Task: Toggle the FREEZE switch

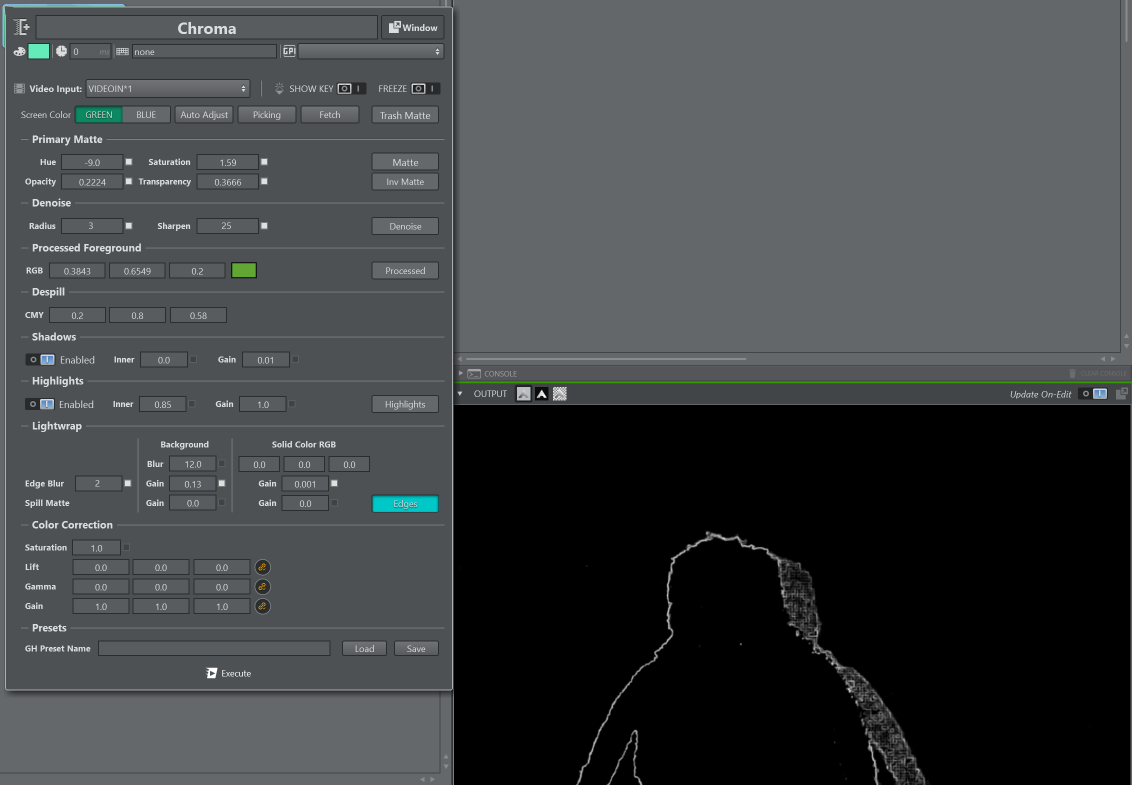Action: click(425, 89)
